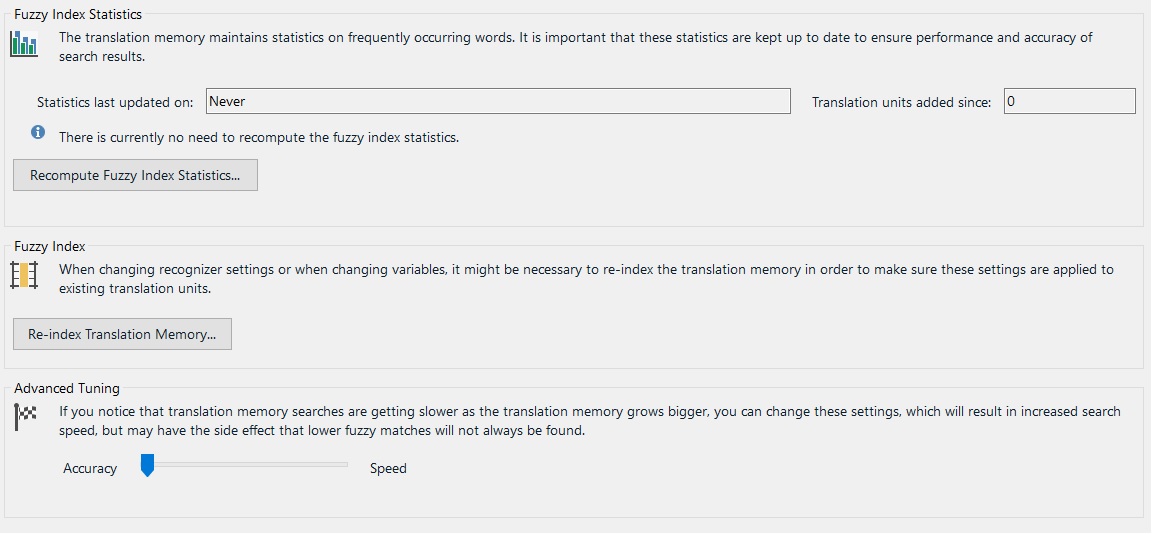Viewport: 1152px width, 534px height.
Task: Click the 'Translation units added since:' label
Action: tap(901, 102)
